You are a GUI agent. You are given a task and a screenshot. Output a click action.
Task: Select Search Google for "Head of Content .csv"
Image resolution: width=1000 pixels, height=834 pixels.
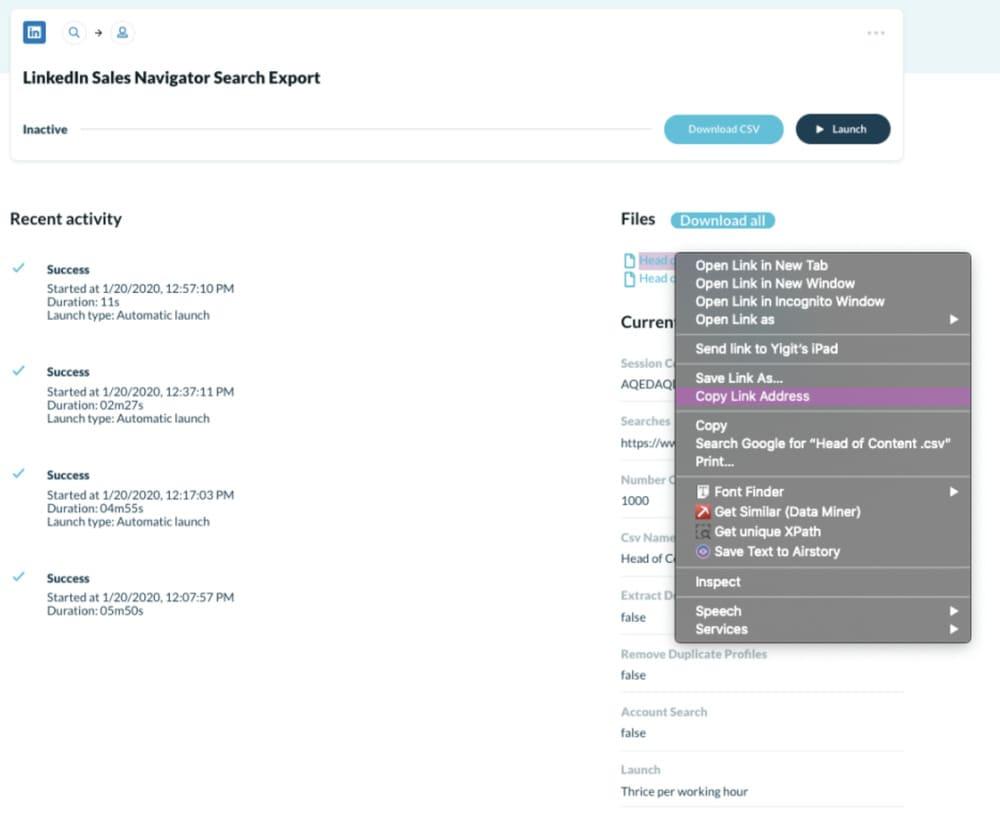click(823, 443)
